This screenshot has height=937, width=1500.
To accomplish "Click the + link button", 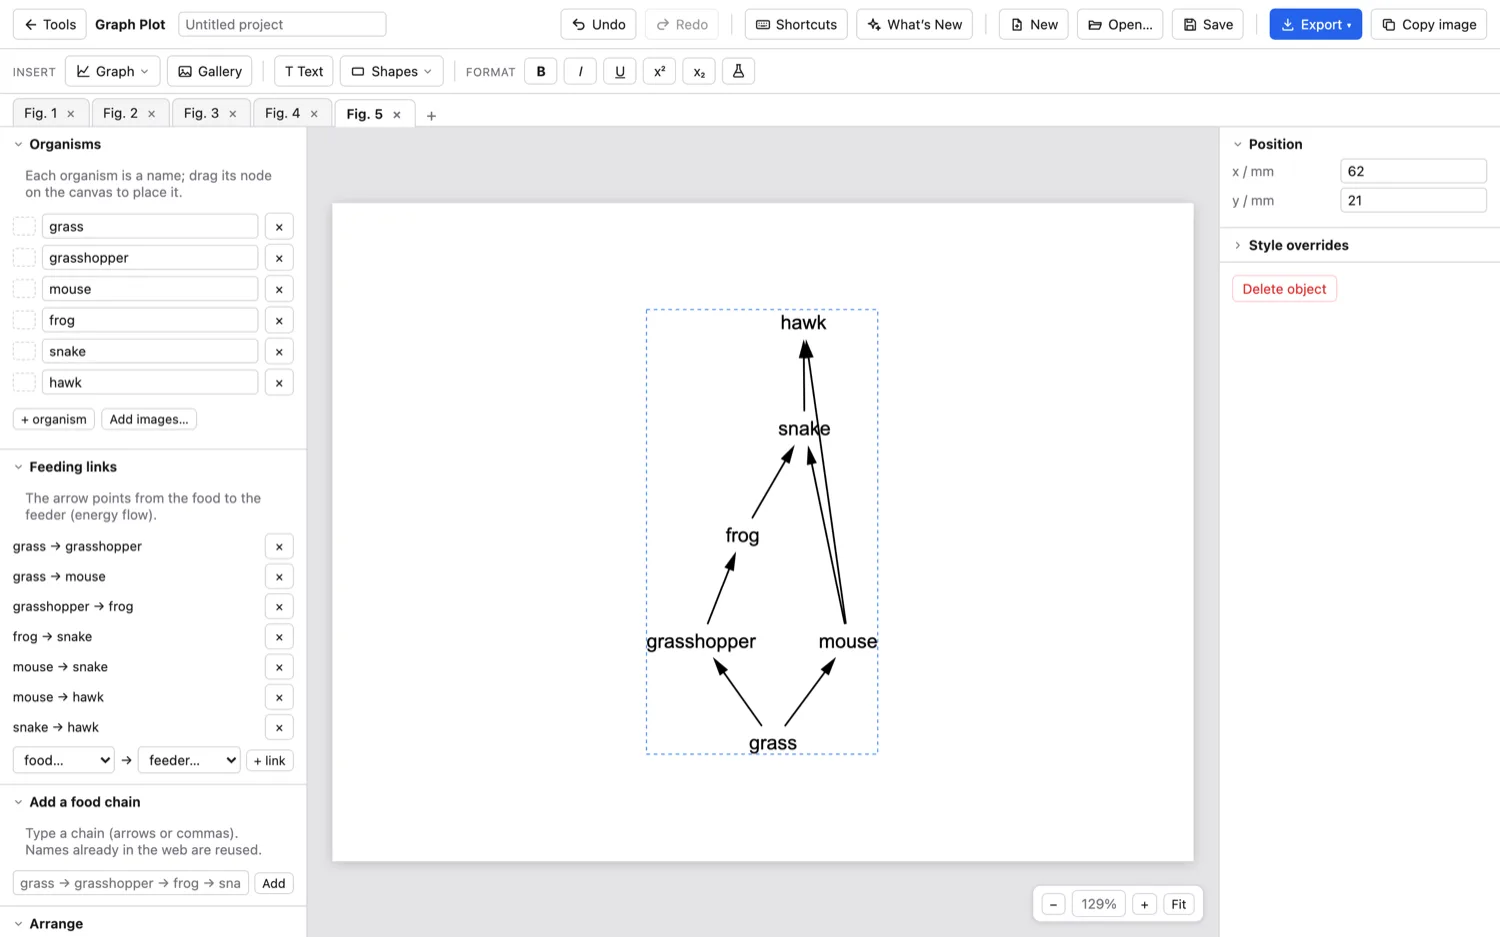I will (x=270, y=760).
